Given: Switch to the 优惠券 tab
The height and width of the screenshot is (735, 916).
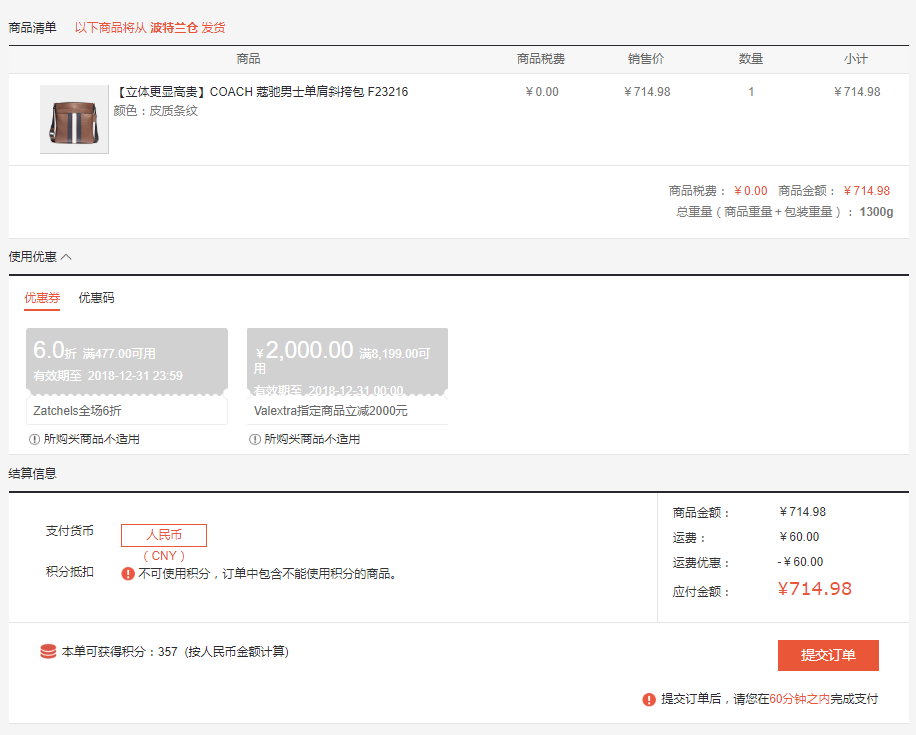Looking at the screenshot, I should pos(42,298).
